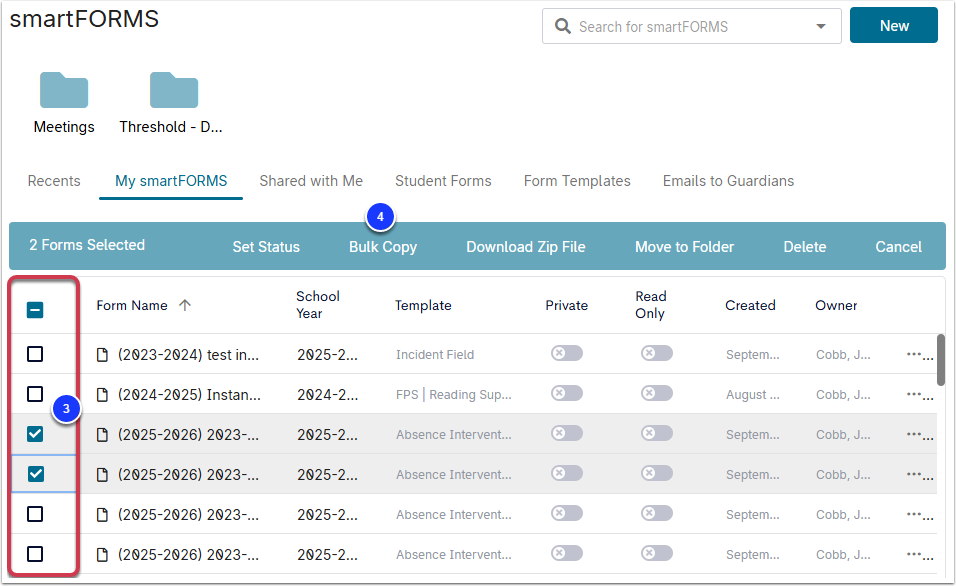Click the Template column header
Viewport: 956px width, 586px height.
[423, 306]
